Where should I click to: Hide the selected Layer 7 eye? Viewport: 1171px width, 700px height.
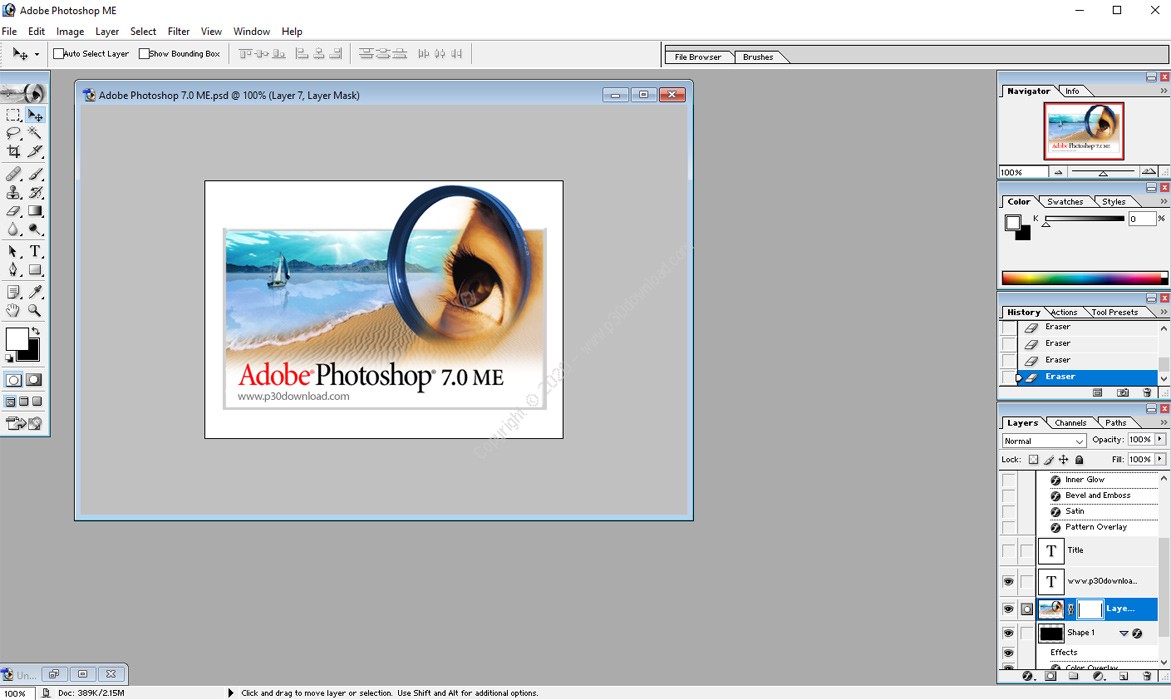point(1008,609)
